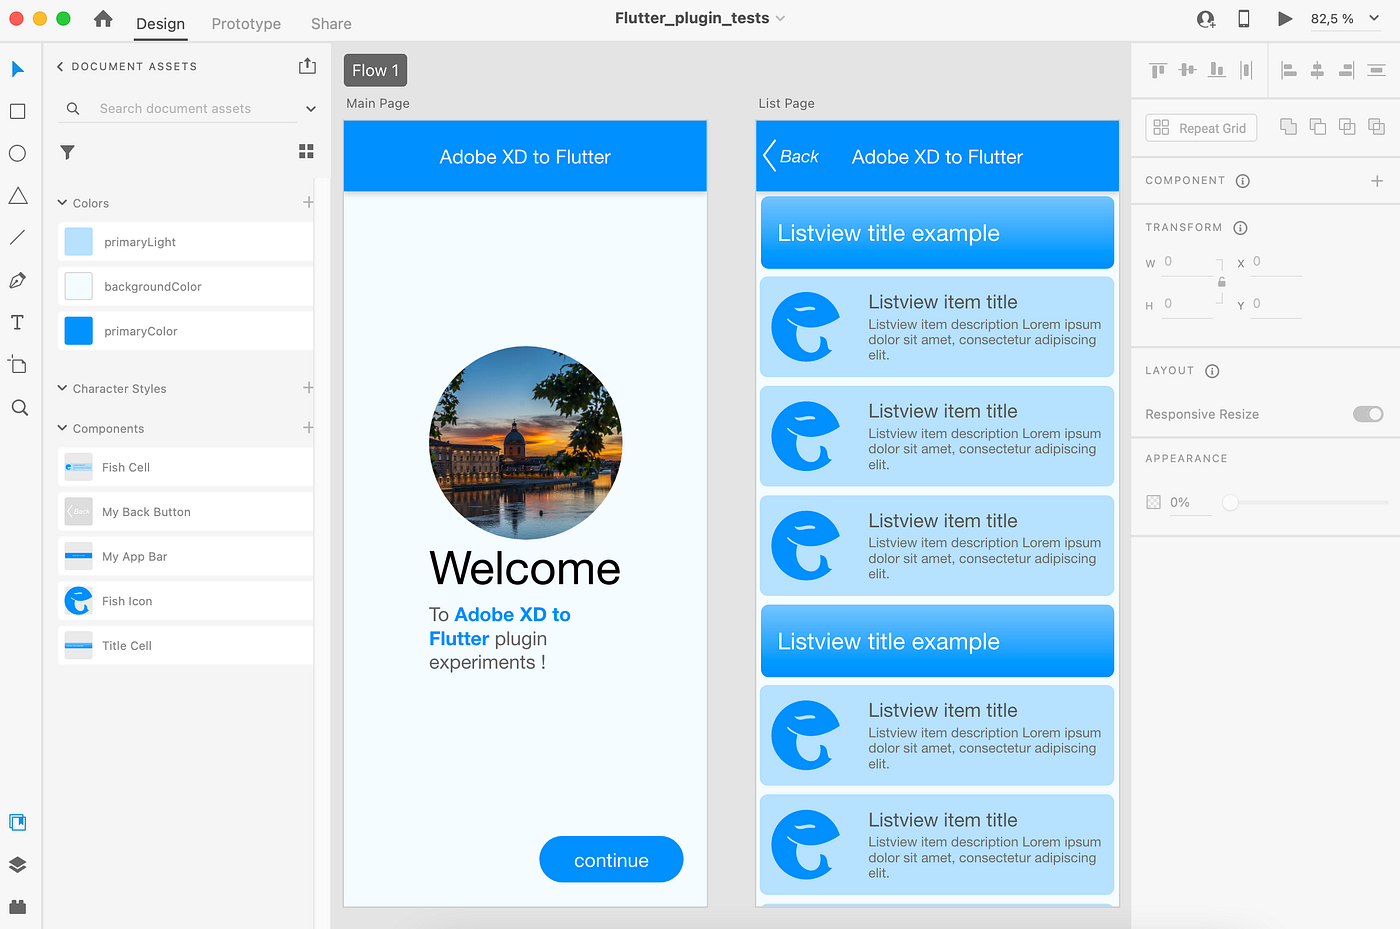Select the Pen tool

[x=17, y=280]
